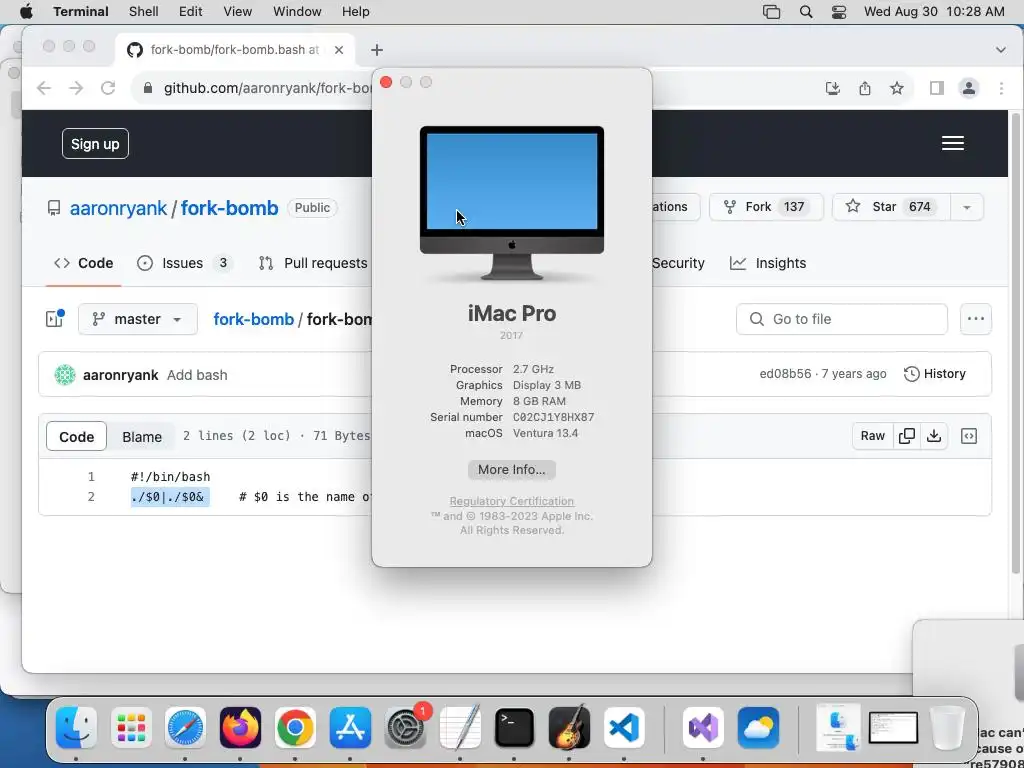Image resolution: width=1024 pixels, height=768 pixels.
Task: Bookmark this page with the star icon
Action: (x=897, y=88)
